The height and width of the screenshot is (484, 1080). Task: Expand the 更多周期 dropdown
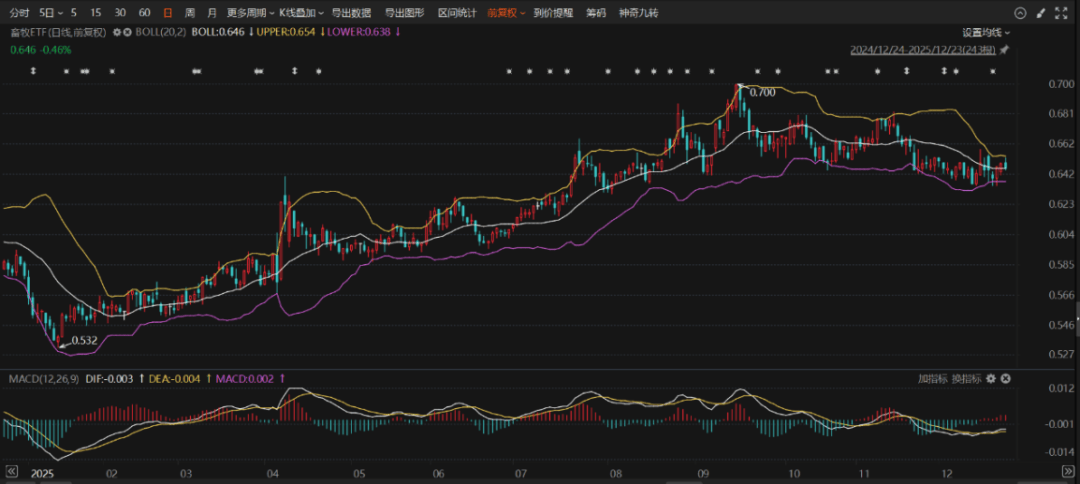click(250, 13)
